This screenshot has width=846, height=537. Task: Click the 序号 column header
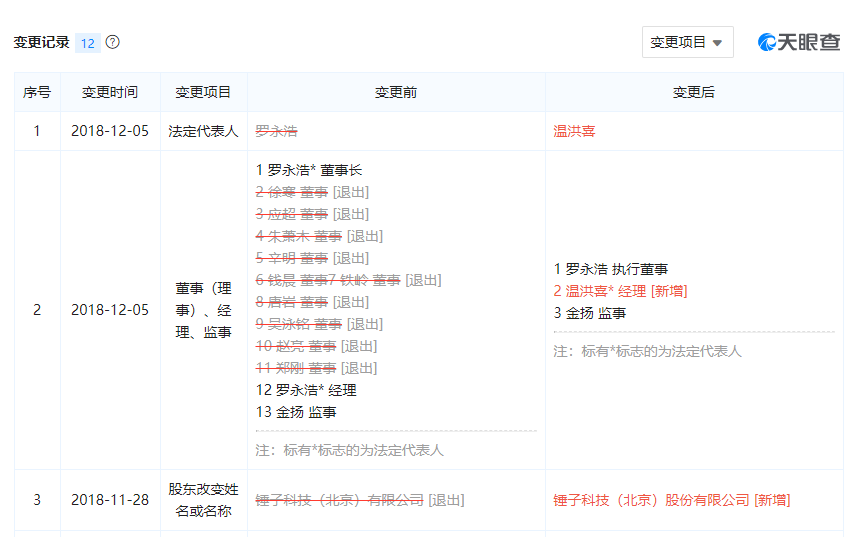pyautogui.click(x=37, y=92)
